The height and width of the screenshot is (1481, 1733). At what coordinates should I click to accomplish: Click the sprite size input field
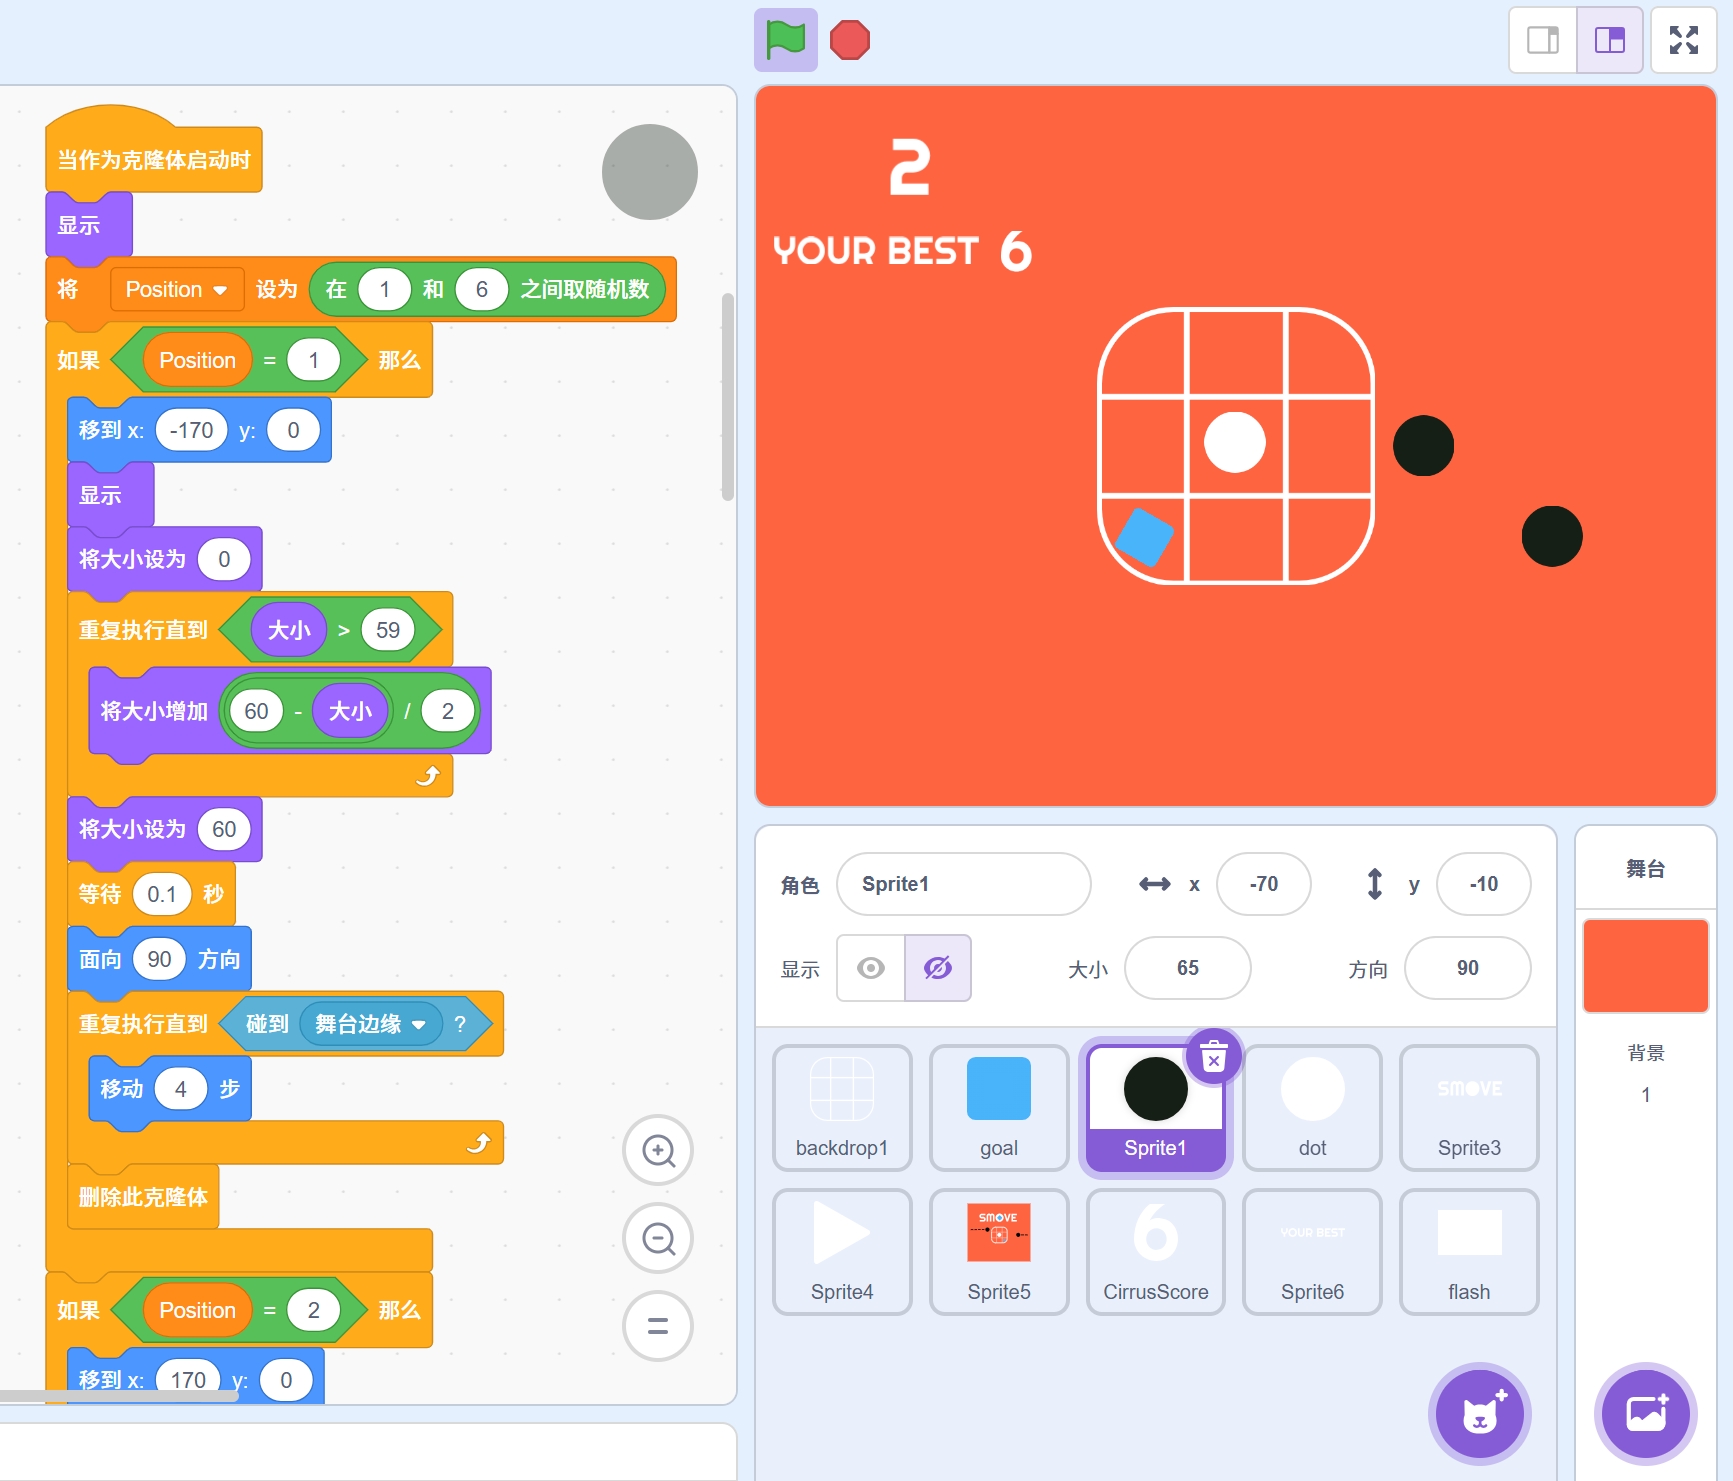1187,968
